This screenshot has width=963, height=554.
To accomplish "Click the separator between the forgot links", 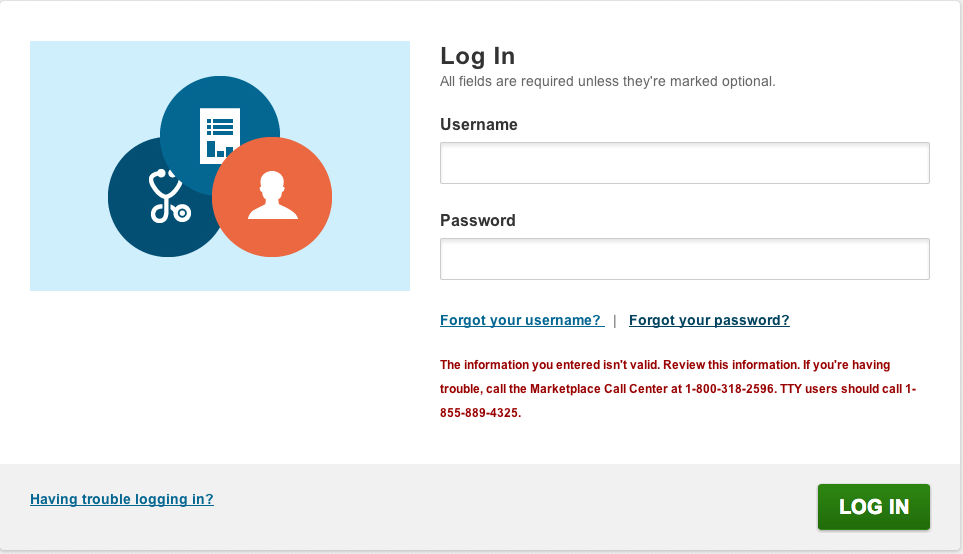I will [615, 321].
